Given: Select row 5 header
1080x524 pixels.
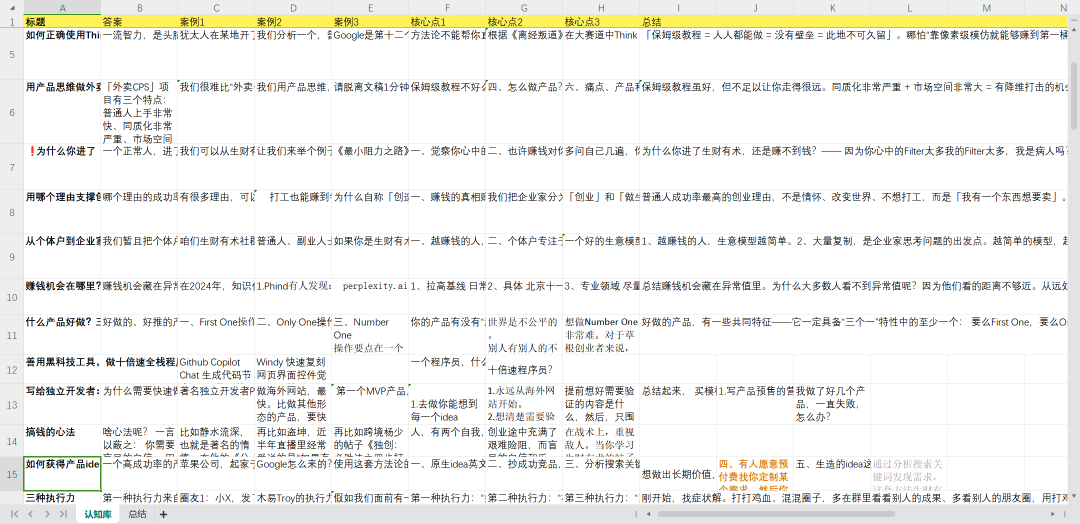Looking at the screenshot, I should coord(12,54).
